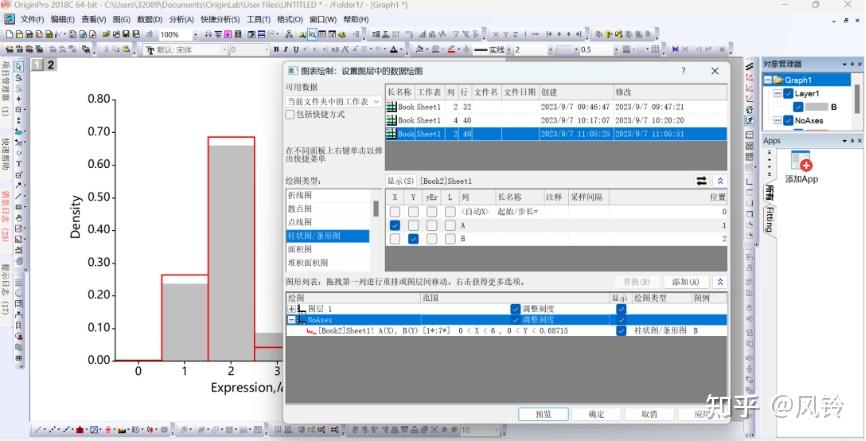Viewport: 866px width, 441px height.
Task: Toggle NoAxes checkbox in Object Manager
Action: pyautogui.click(x=789, y=120)
